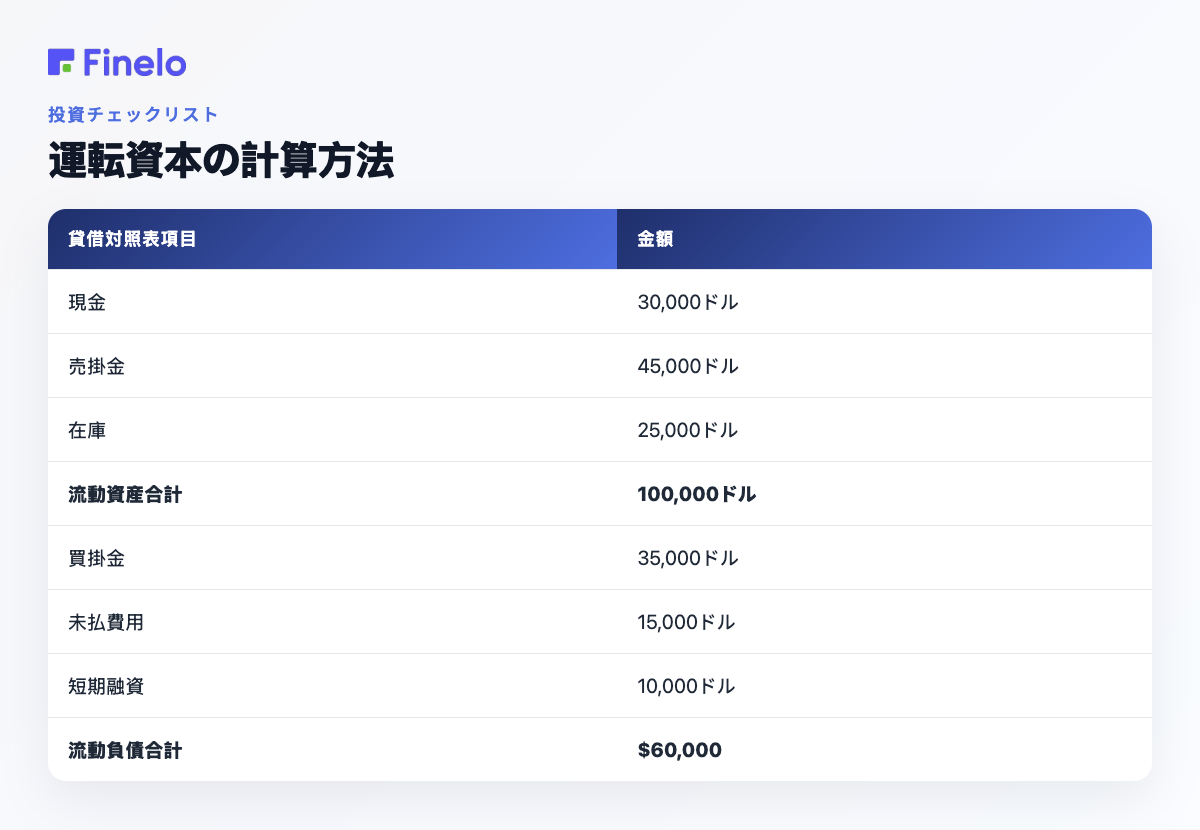Screen dimensions: 1200x830
Task: Click the 30,000ドル amount cell
Action: click(688, 302)
